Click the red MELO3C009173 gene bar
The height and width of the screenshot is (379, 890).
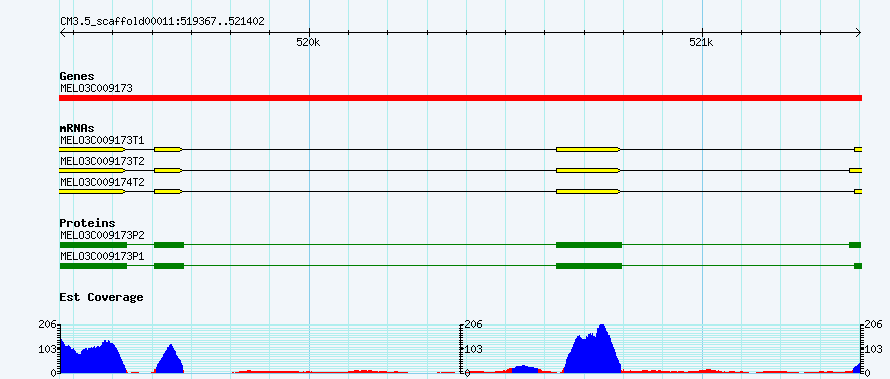(460, 98)
